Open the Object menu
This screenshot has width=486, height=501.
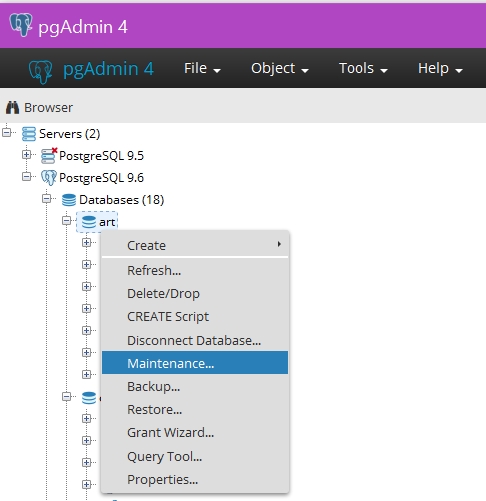coord(280,68)
